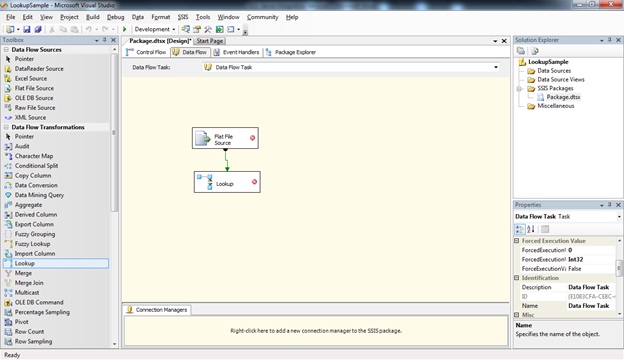This screenshot has width=624, height=360.
Task: Open Community menu
Action: (x=262, y=17)
